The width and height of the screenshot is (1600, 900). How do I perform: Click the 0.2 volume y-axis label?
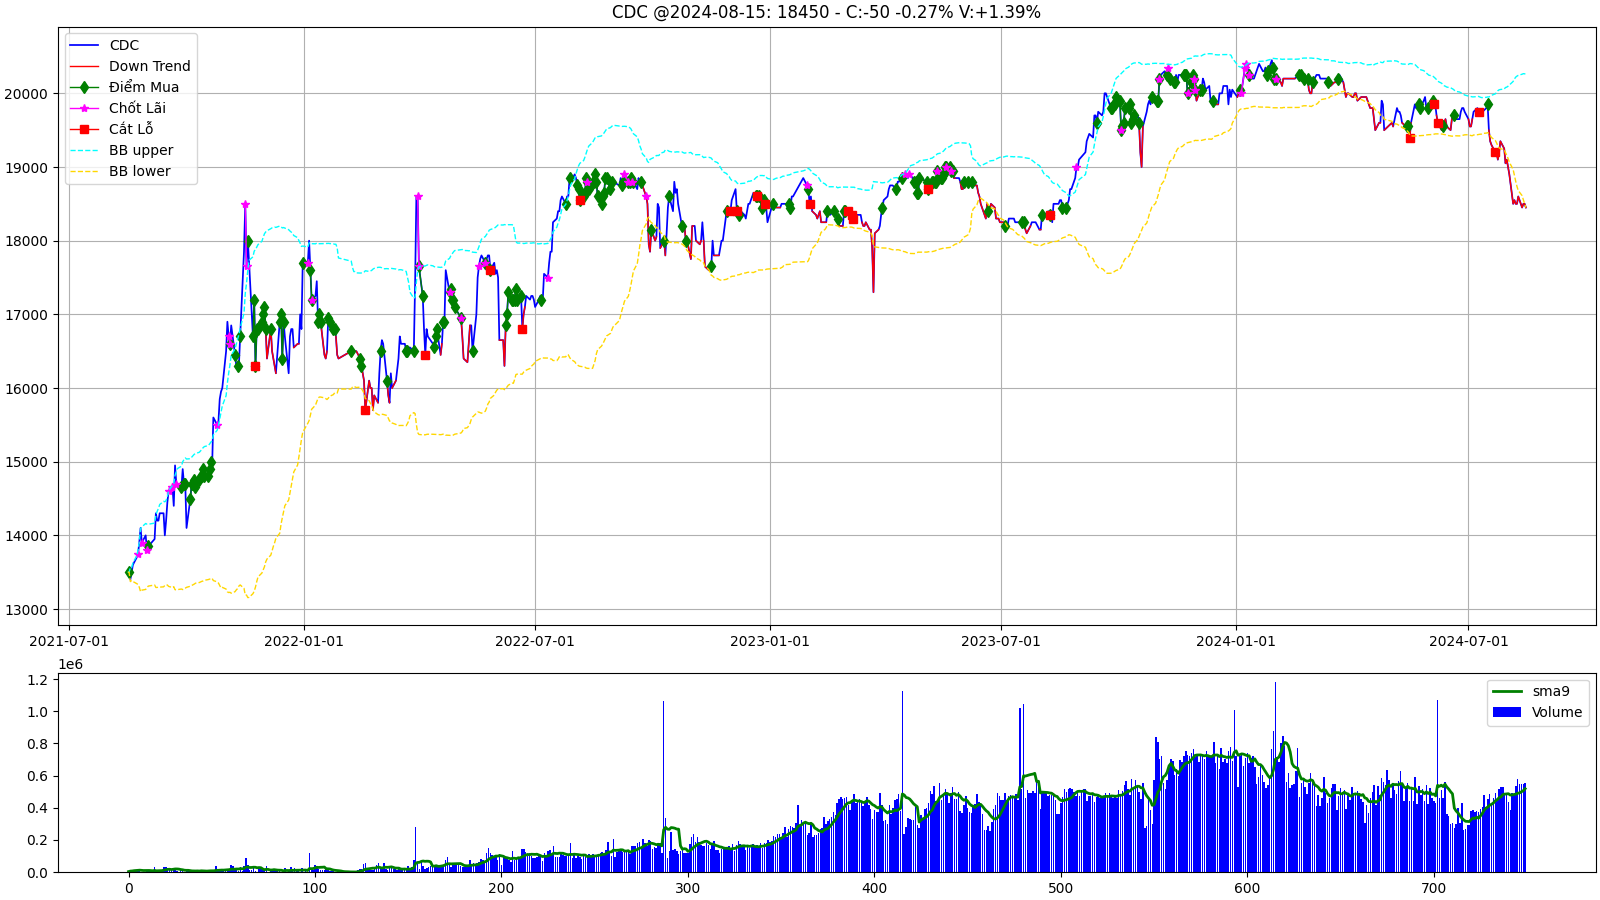coord(38,840)
